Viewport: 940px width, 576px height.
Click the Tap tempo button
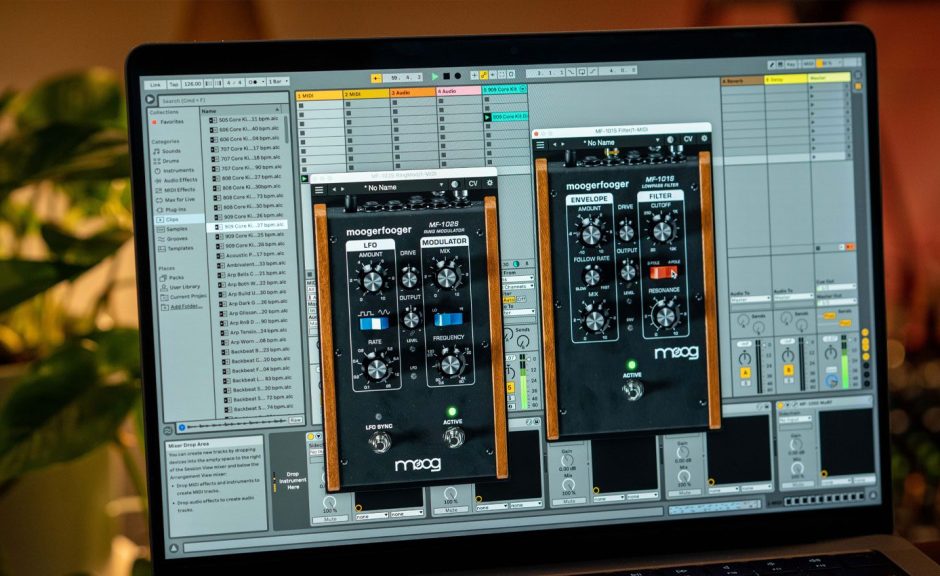[173, 81]
